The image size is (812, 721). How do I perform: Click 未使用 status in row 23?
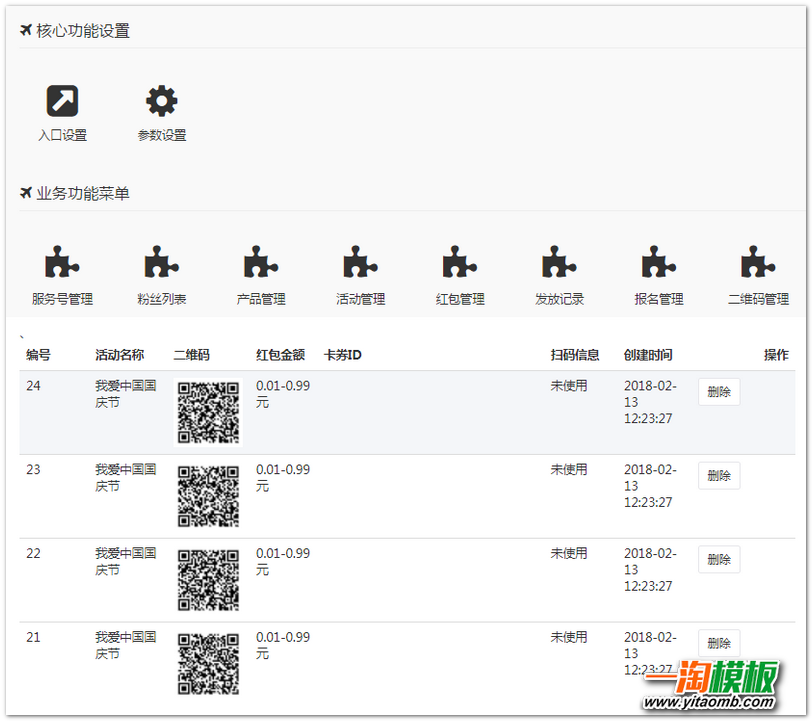click(569, 470)
